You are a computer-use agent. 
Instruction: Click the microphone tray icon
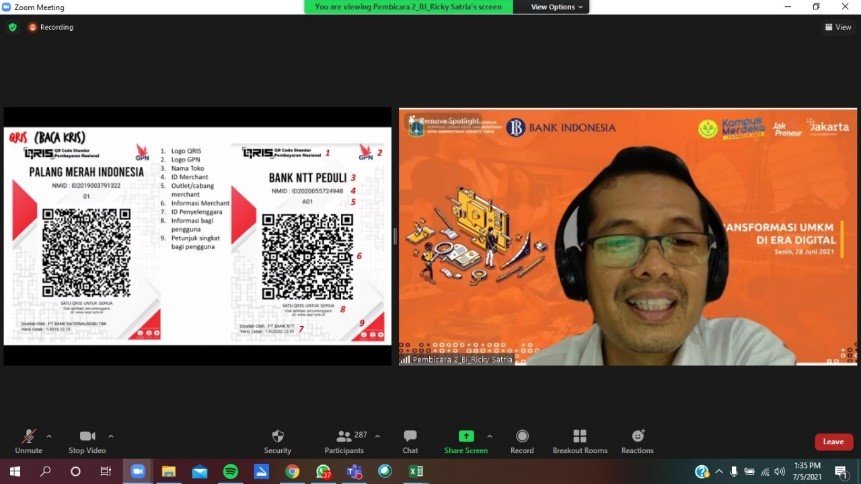coord(734,471)
